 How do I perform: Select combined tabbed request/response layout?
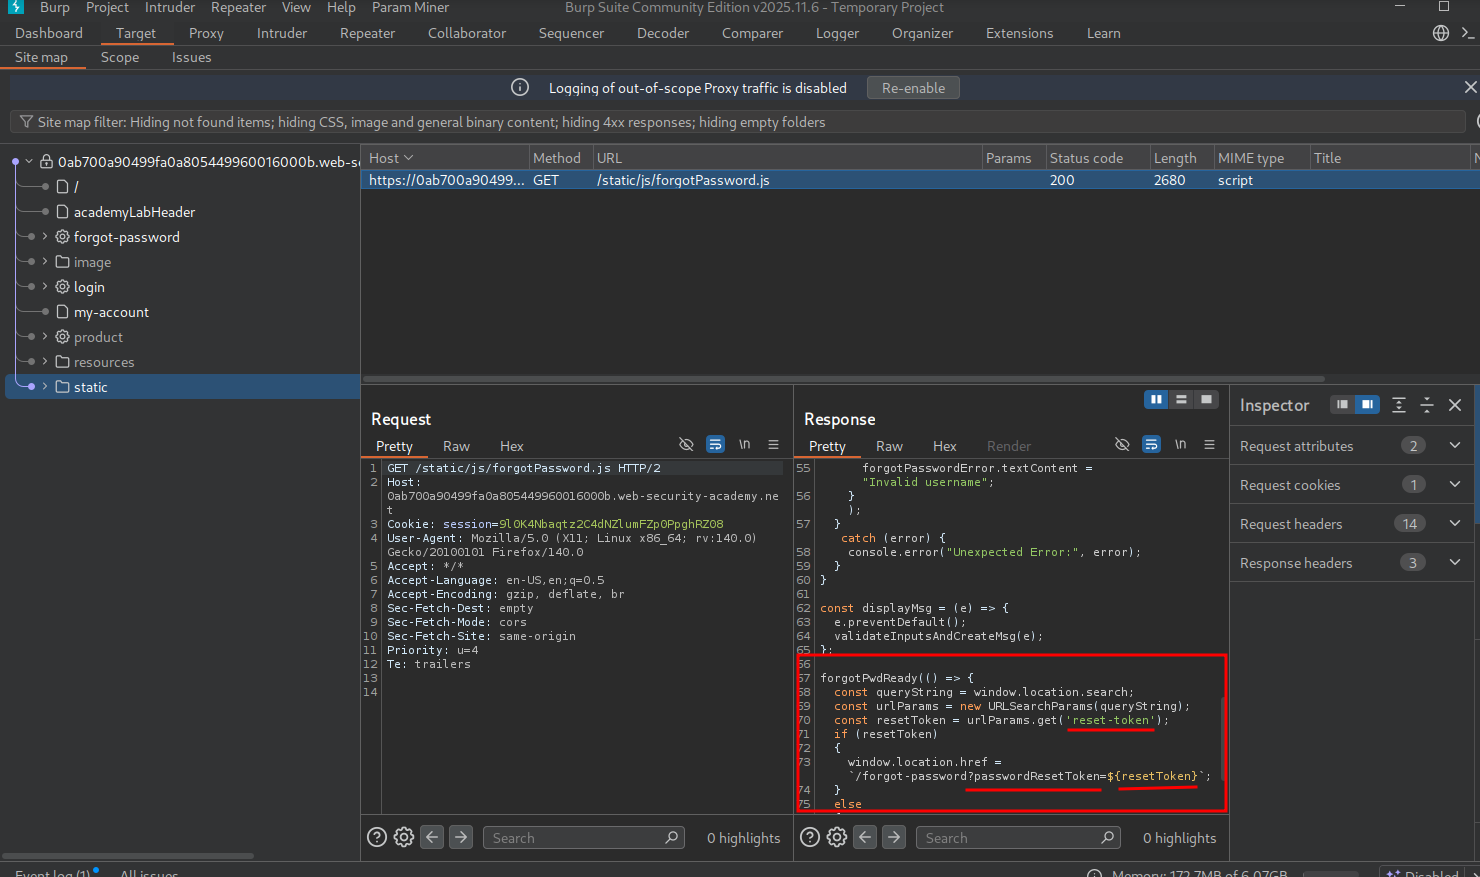[x=1207, y=399]
